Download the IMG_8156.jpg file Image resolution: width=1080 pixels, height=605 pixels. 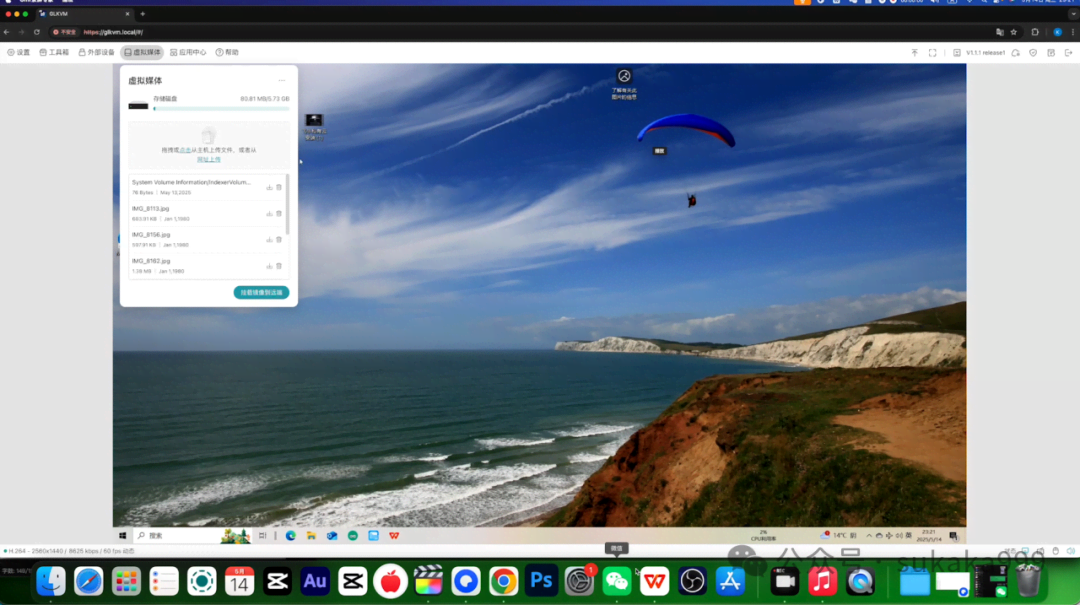coord(269,240)
